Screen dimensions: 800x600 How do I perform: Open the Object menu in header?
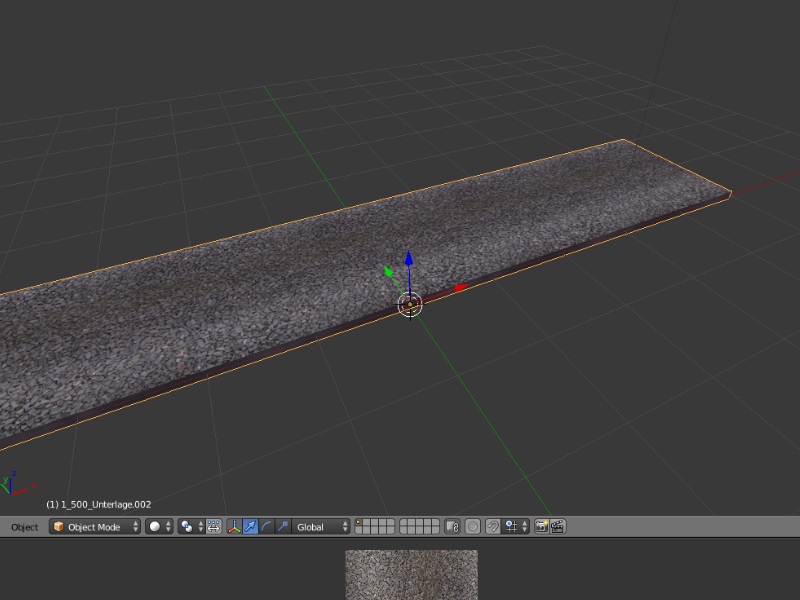(24, 527)
